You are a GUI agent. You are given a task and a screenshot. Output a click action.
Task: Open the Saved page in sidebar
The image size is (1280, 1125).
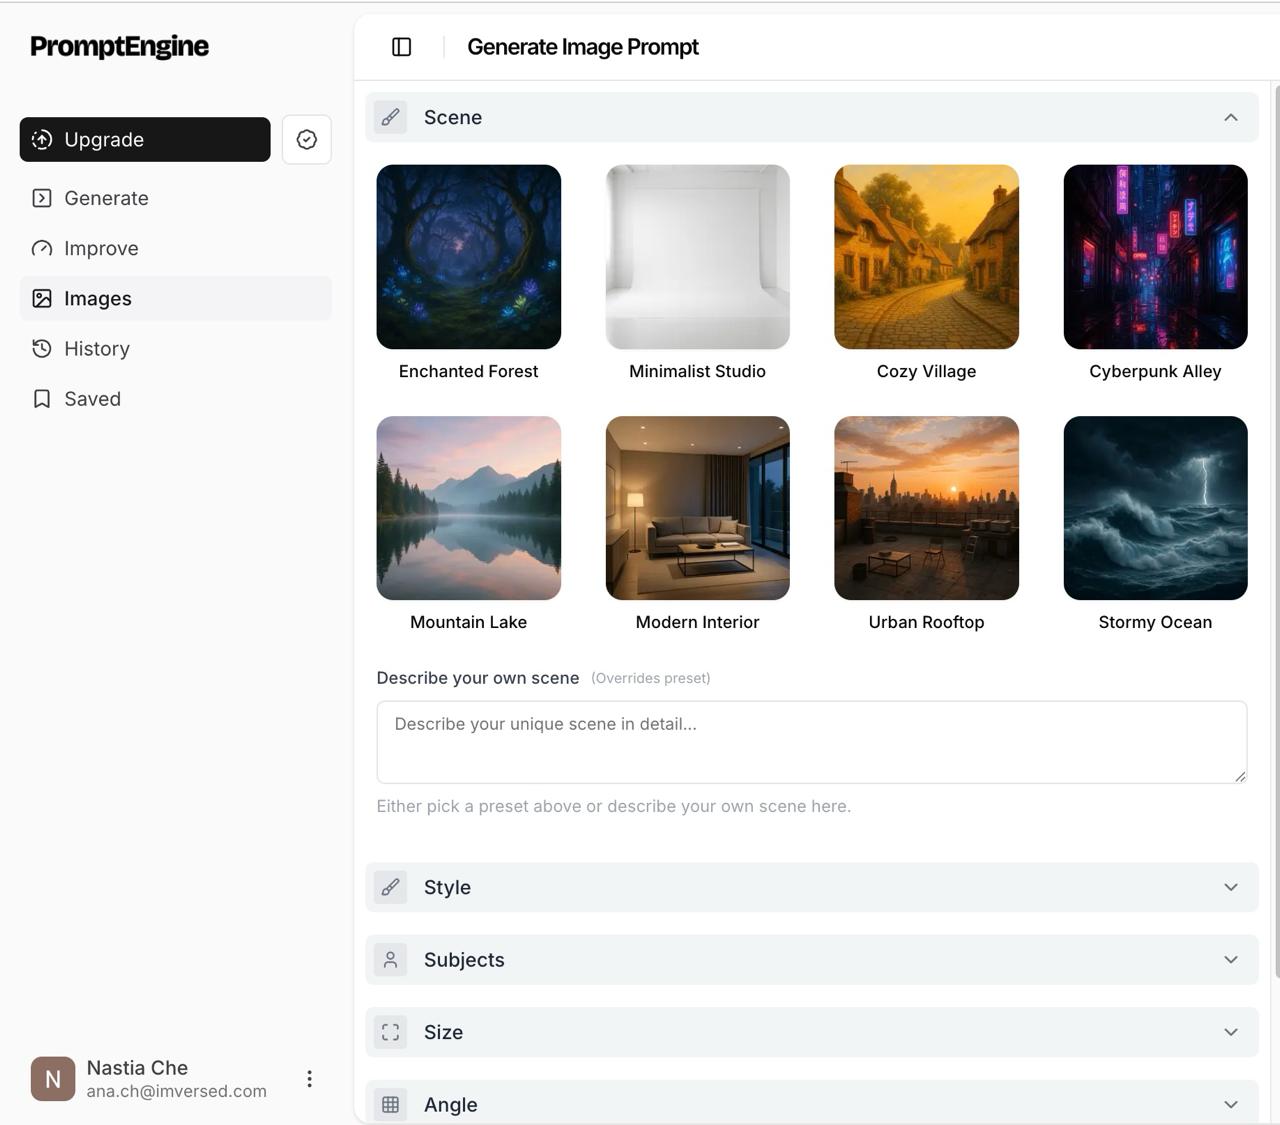92,399
